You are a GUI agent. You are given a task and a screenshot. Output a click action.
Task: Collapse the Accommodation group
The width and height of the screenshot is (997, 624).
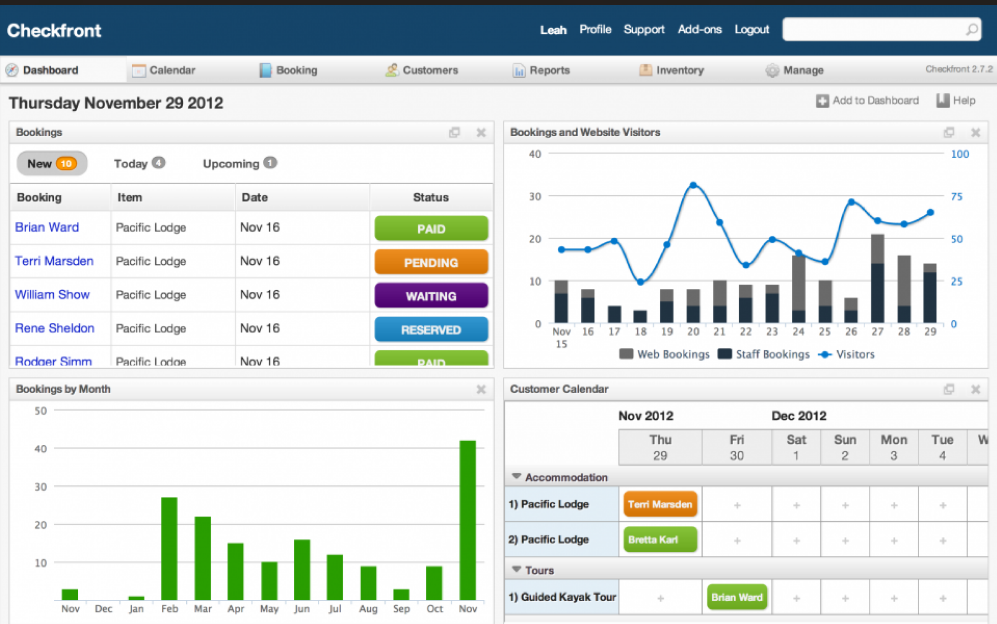click(516, 476)
